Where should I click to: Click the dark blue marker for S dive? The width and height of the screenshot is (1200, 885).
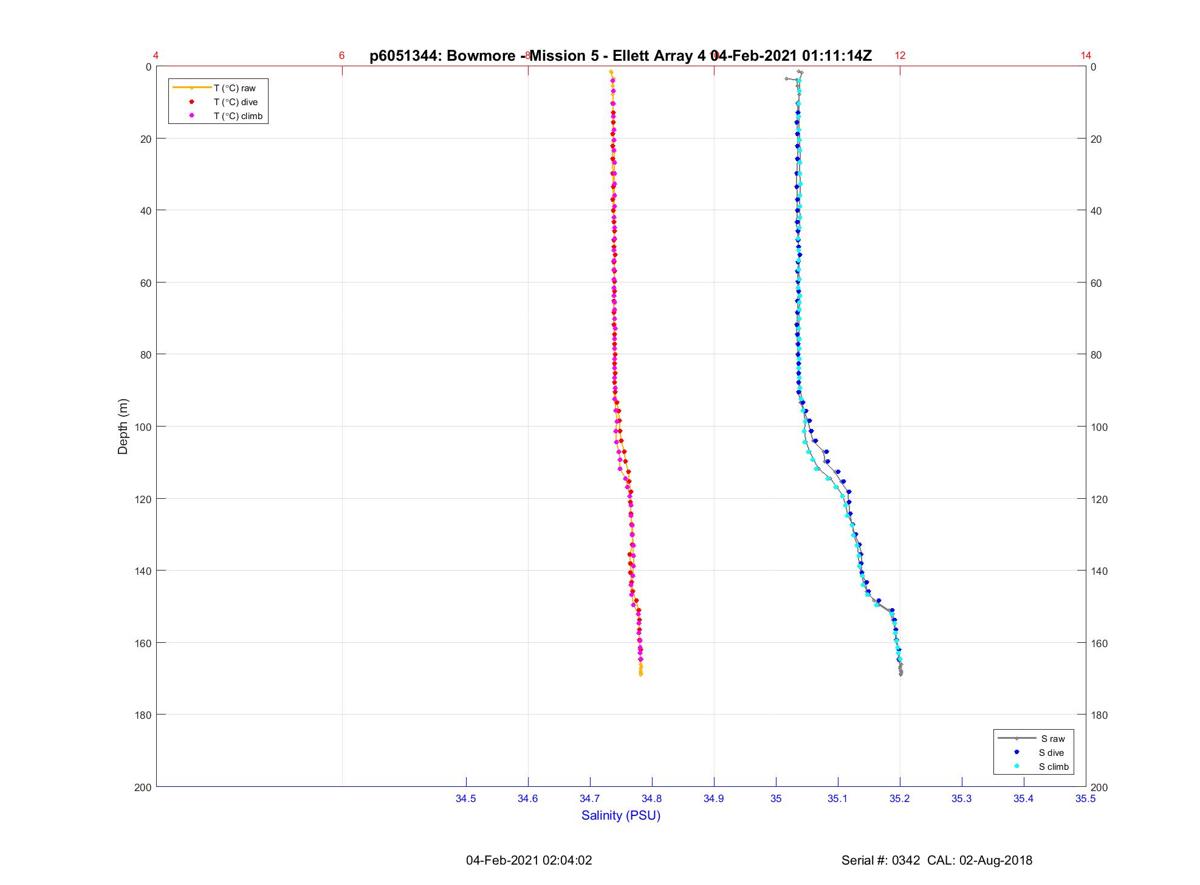pyautogui.click(x=1017, y=752)
